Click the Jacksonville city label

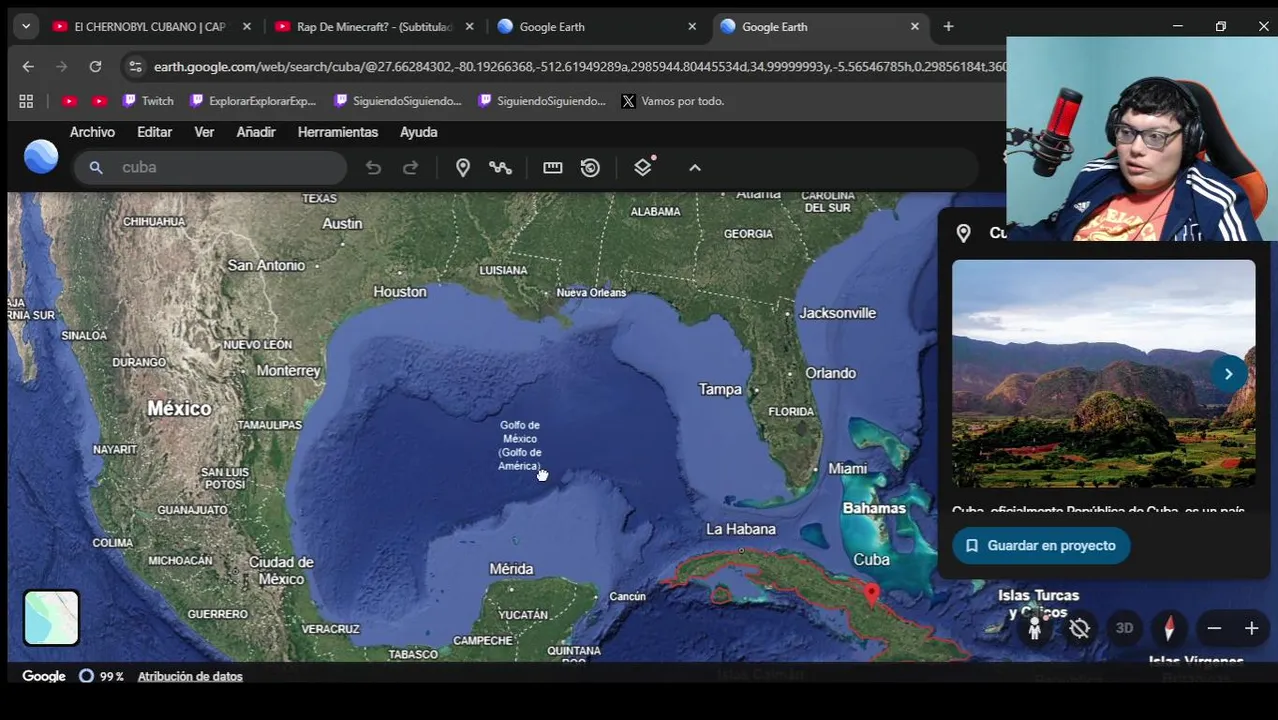pyautogui.click(x=838, y=313)
